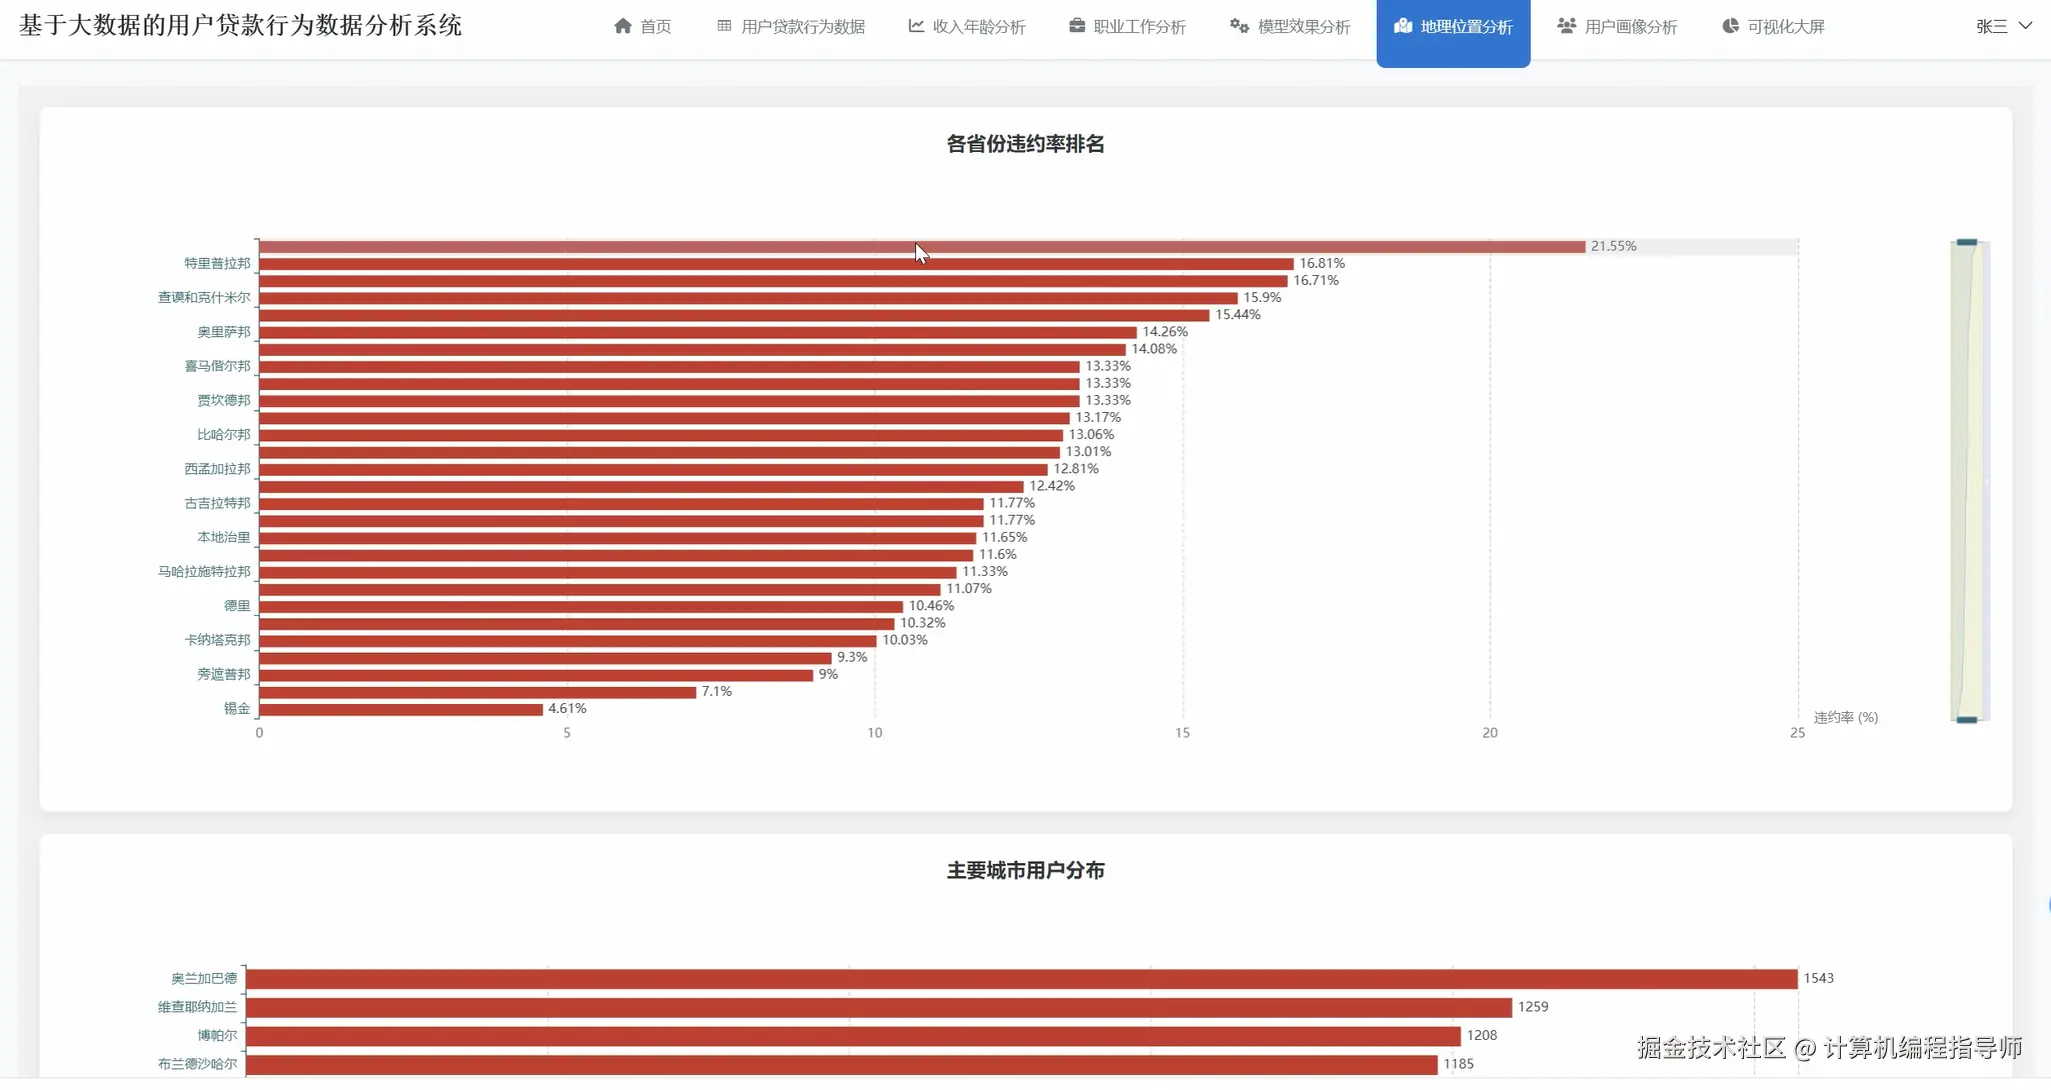Click the pie chart icon for 可视化大屏

[x=1730, y=26]
